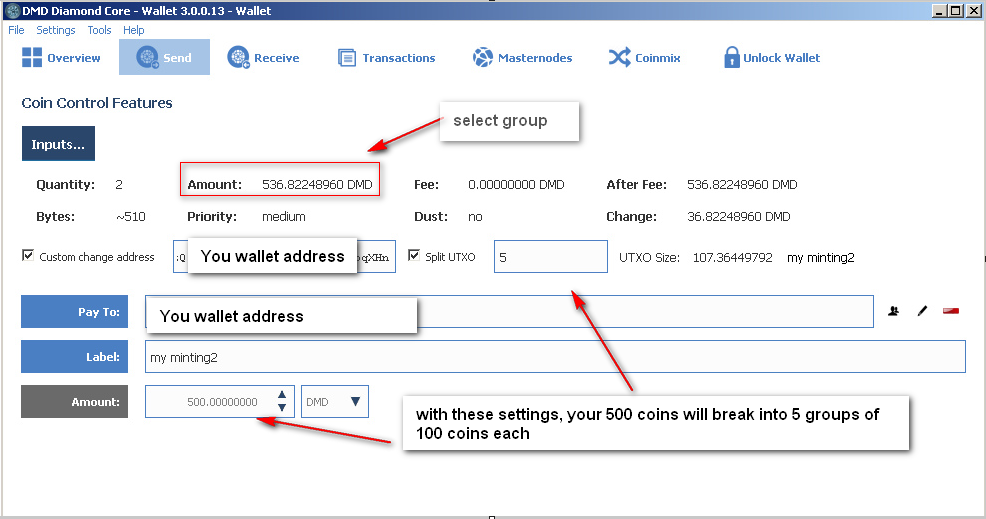
Task: Click the Pay To address field
Action: [509, 311]
